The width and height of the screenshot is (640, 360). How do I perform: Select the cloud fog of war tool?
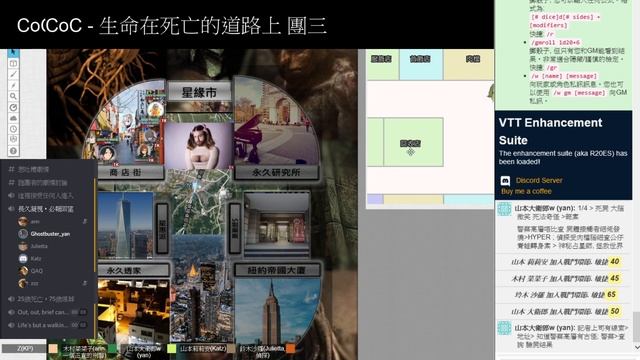(13, 118)
